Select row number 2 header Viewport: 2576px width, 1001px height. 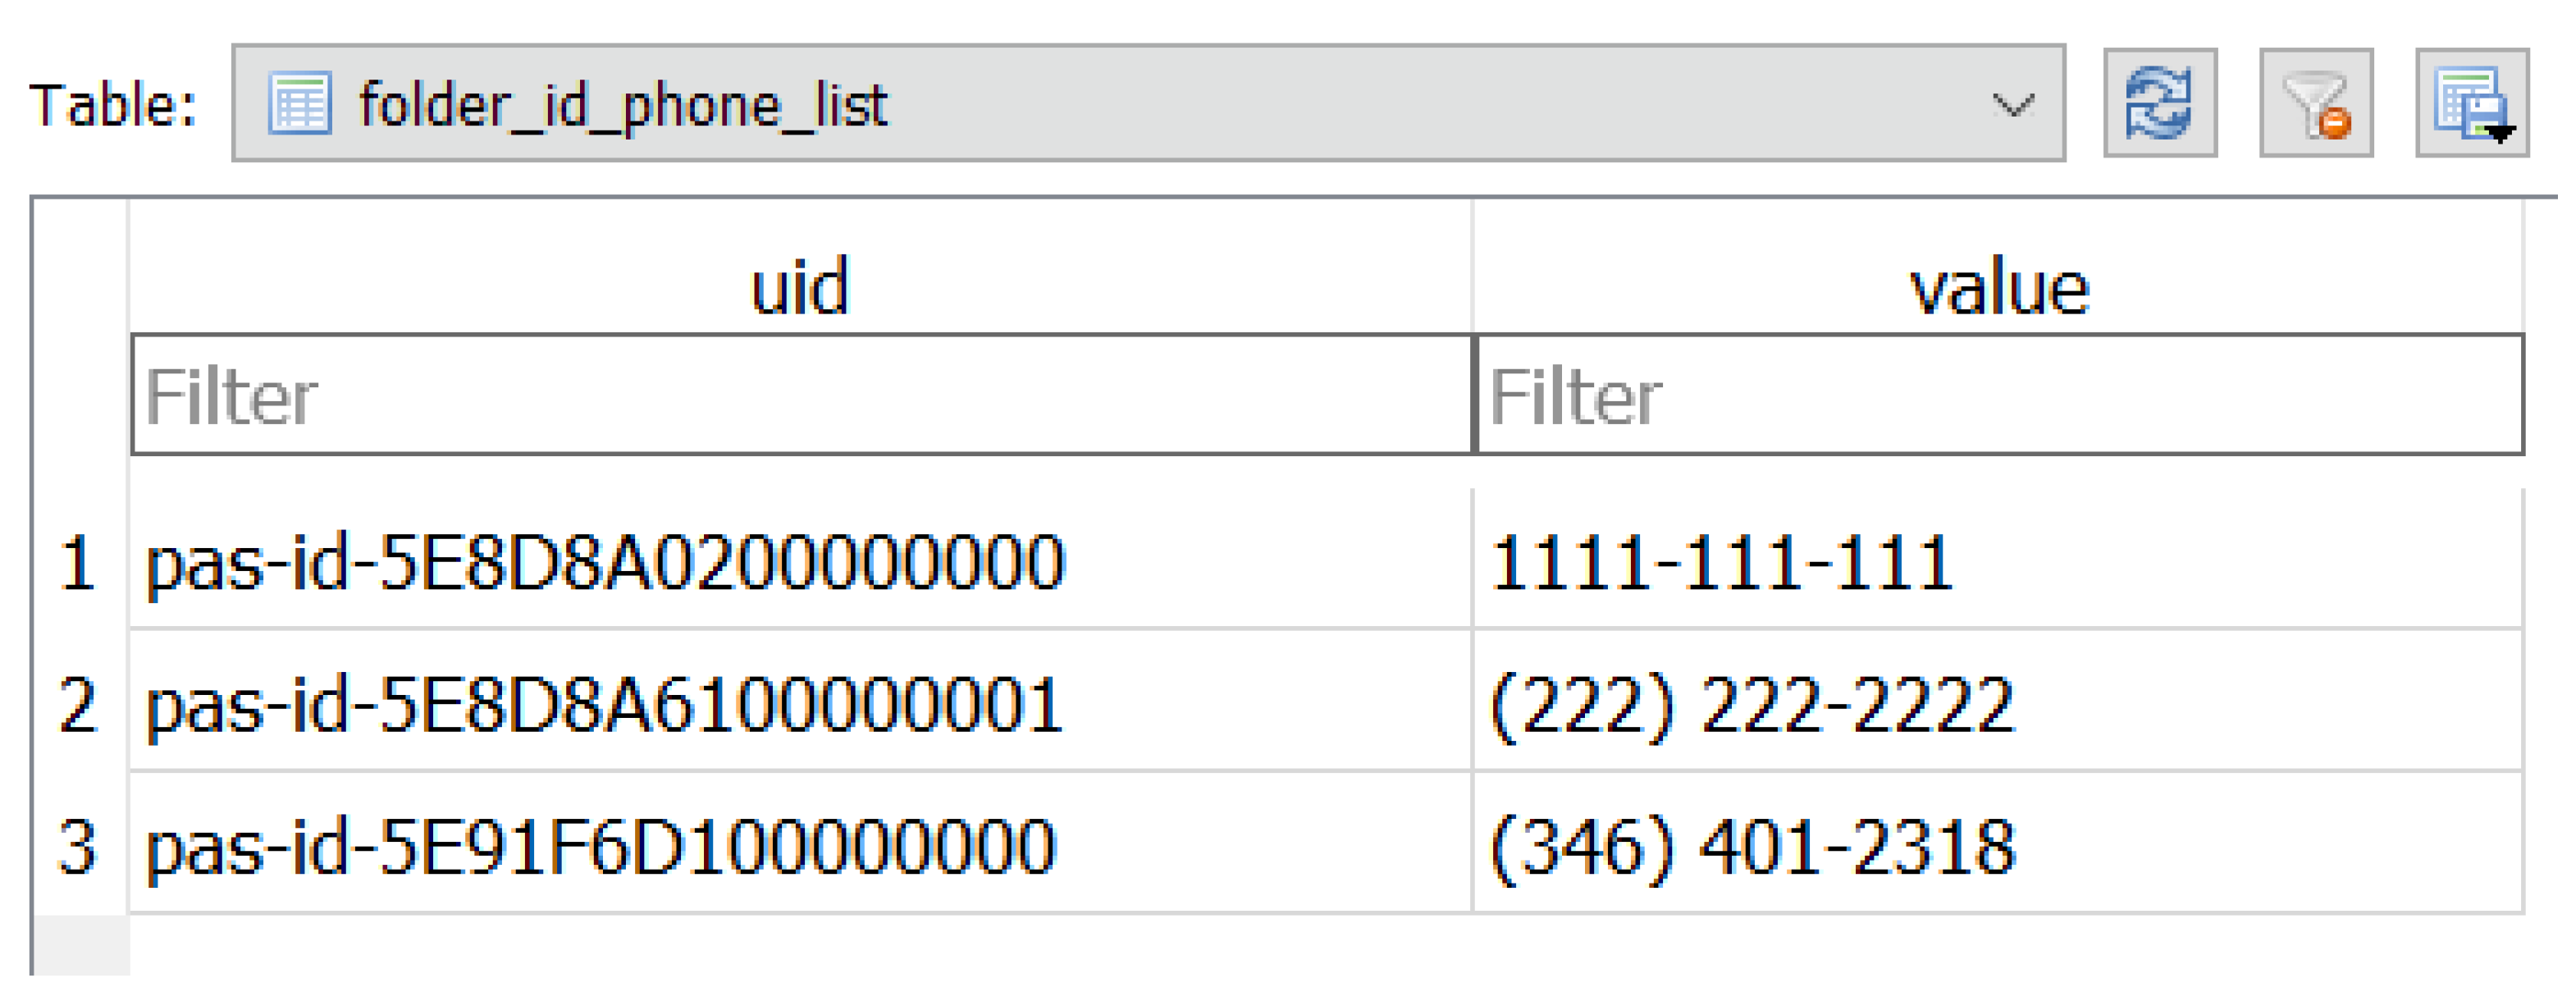click(78, 705)
